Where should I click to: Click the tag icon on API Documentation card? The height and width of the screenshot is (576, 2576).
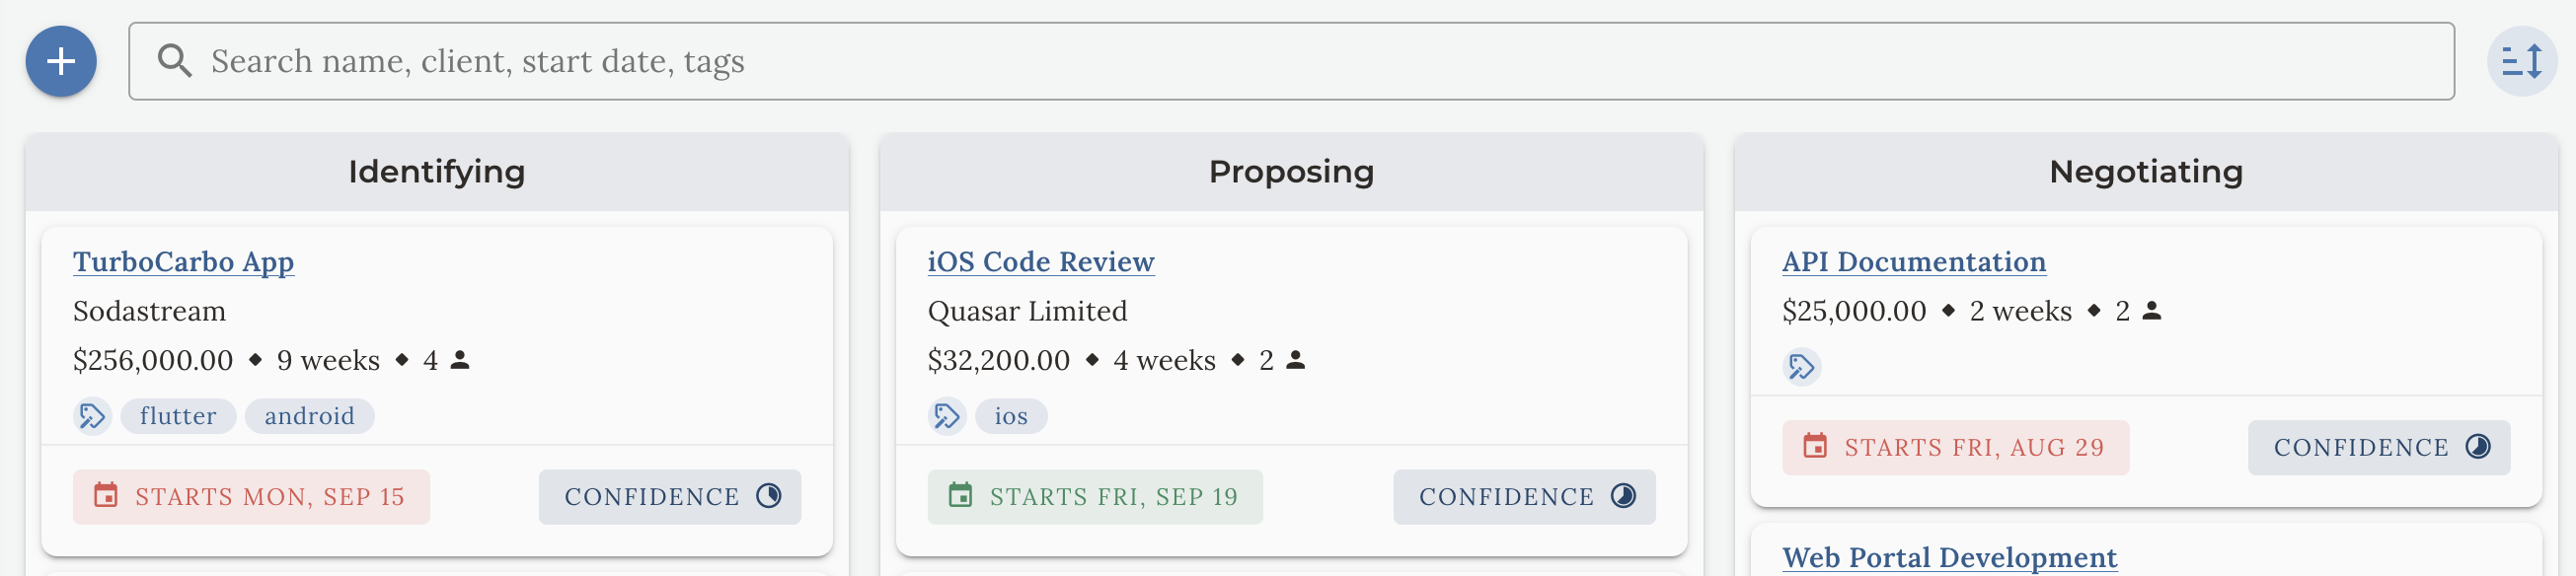1801,367
